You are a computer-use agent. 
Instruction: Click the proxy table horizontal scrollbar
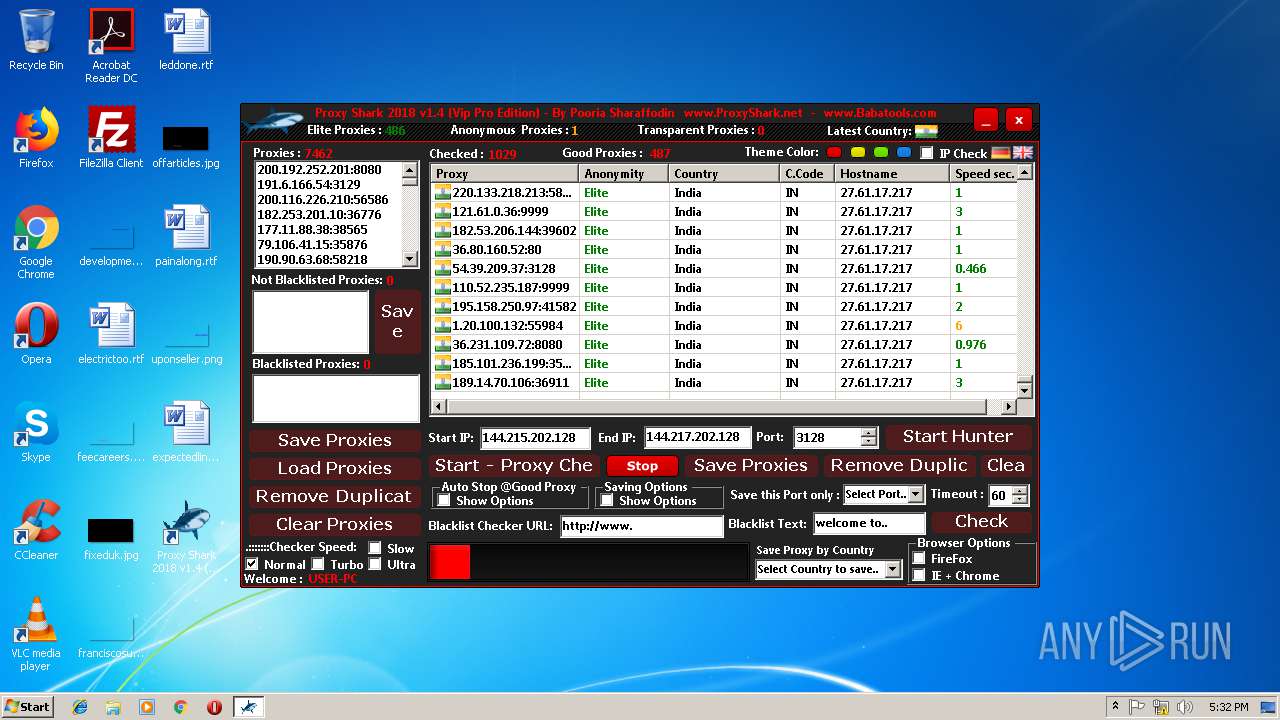pyautogui.click(x=724, y=407)
